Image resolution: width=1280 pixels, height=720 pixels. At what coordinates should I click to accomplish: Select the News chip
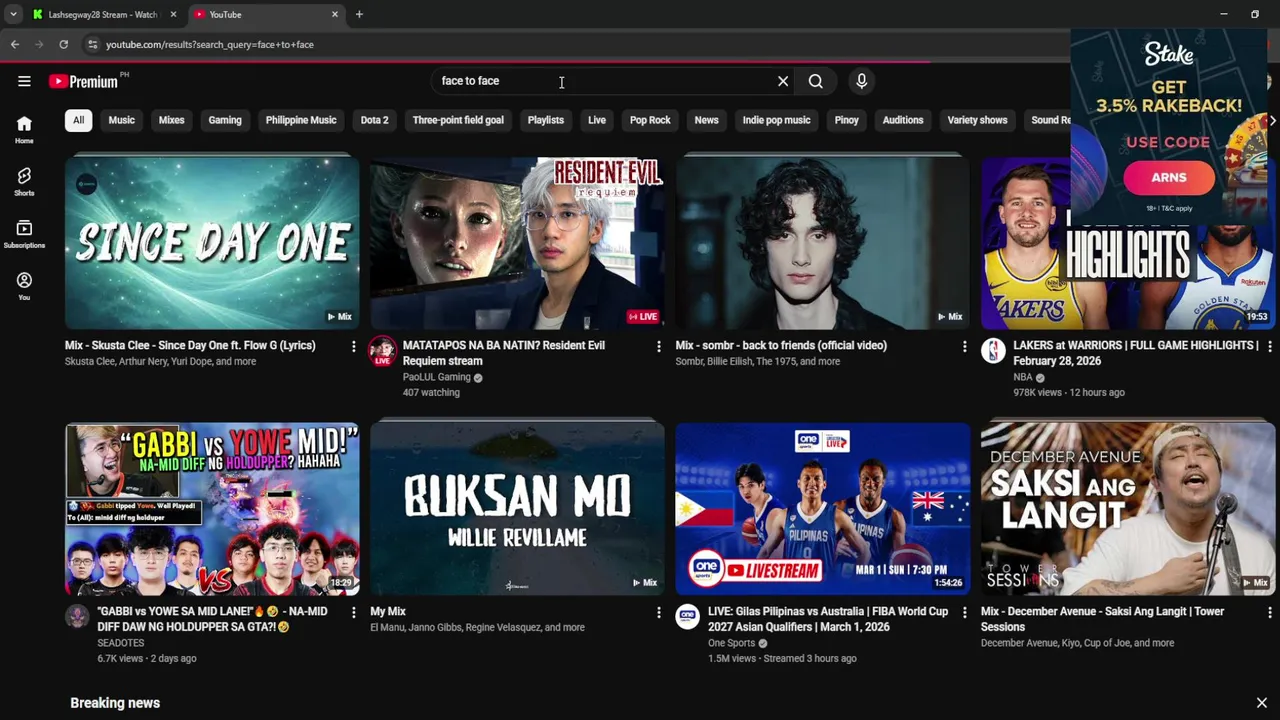tap(706, 120)
